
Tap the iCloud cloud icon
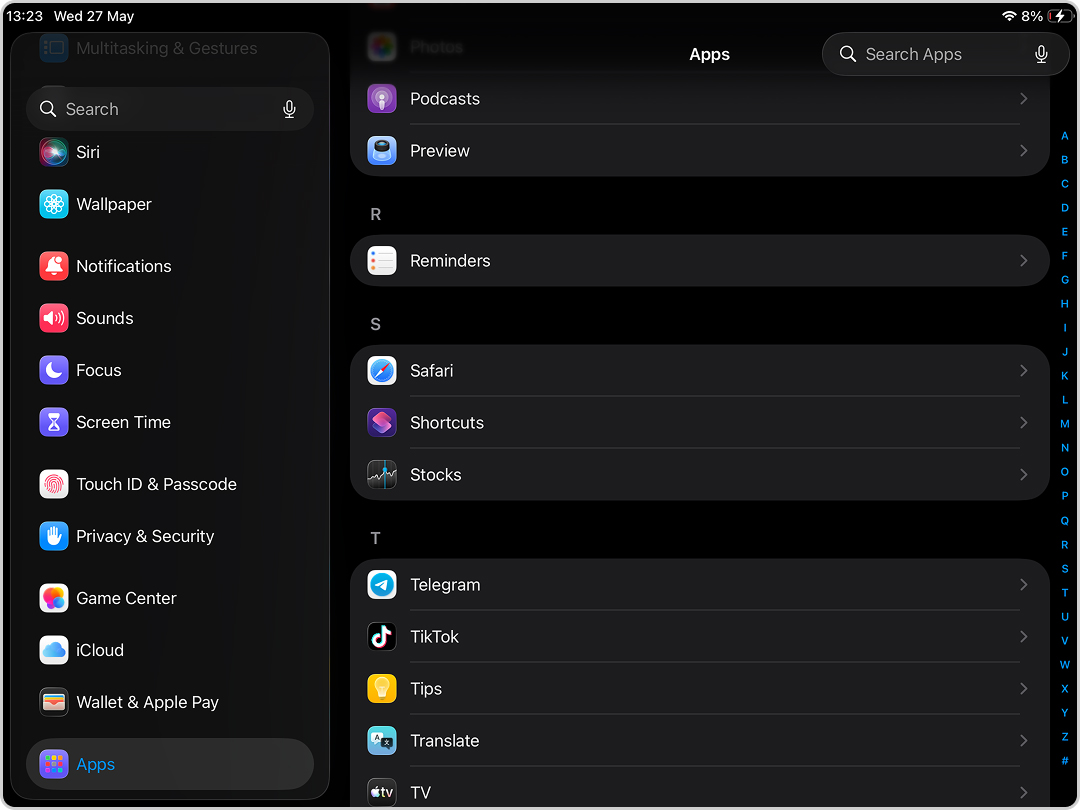(54, 650)
